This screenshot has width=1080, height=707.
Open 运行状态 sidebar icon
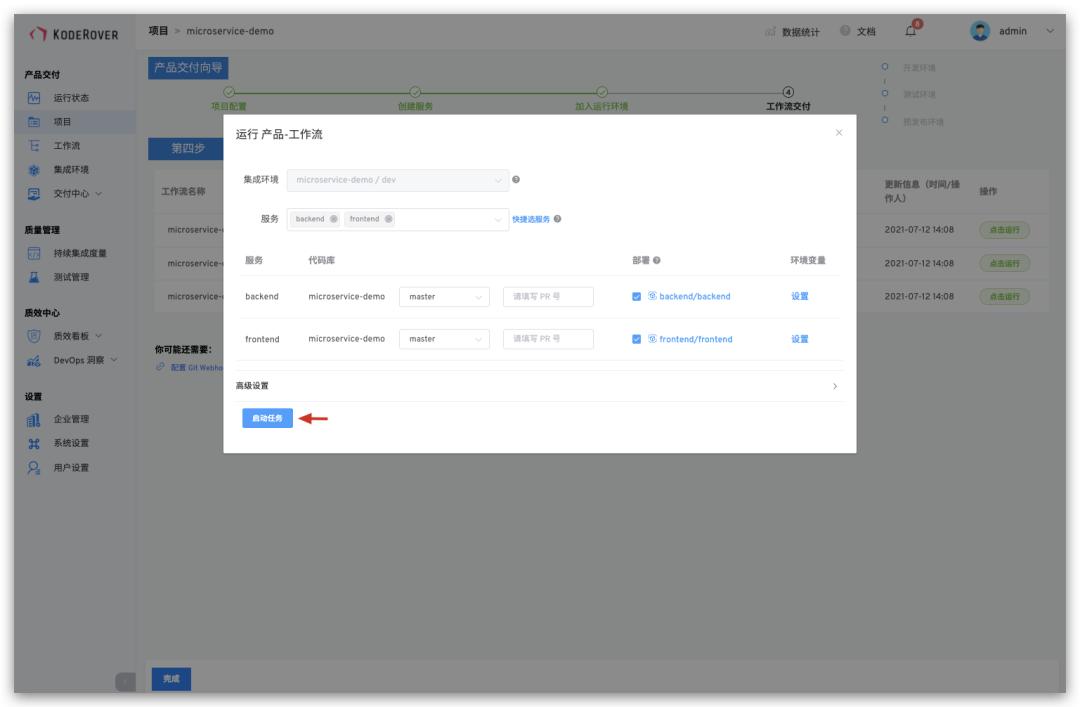pyautogui.click(x=34, y=98)
